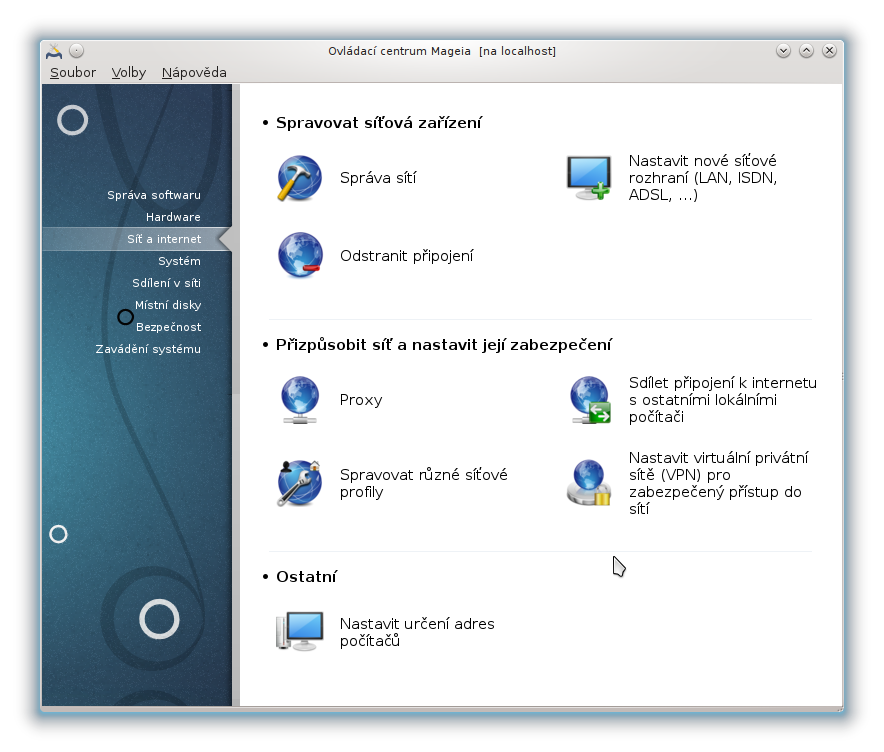Screen dimensions: 884x752
Task: Click the new network interface monitor icon
Action: click(x=589, y=178)
